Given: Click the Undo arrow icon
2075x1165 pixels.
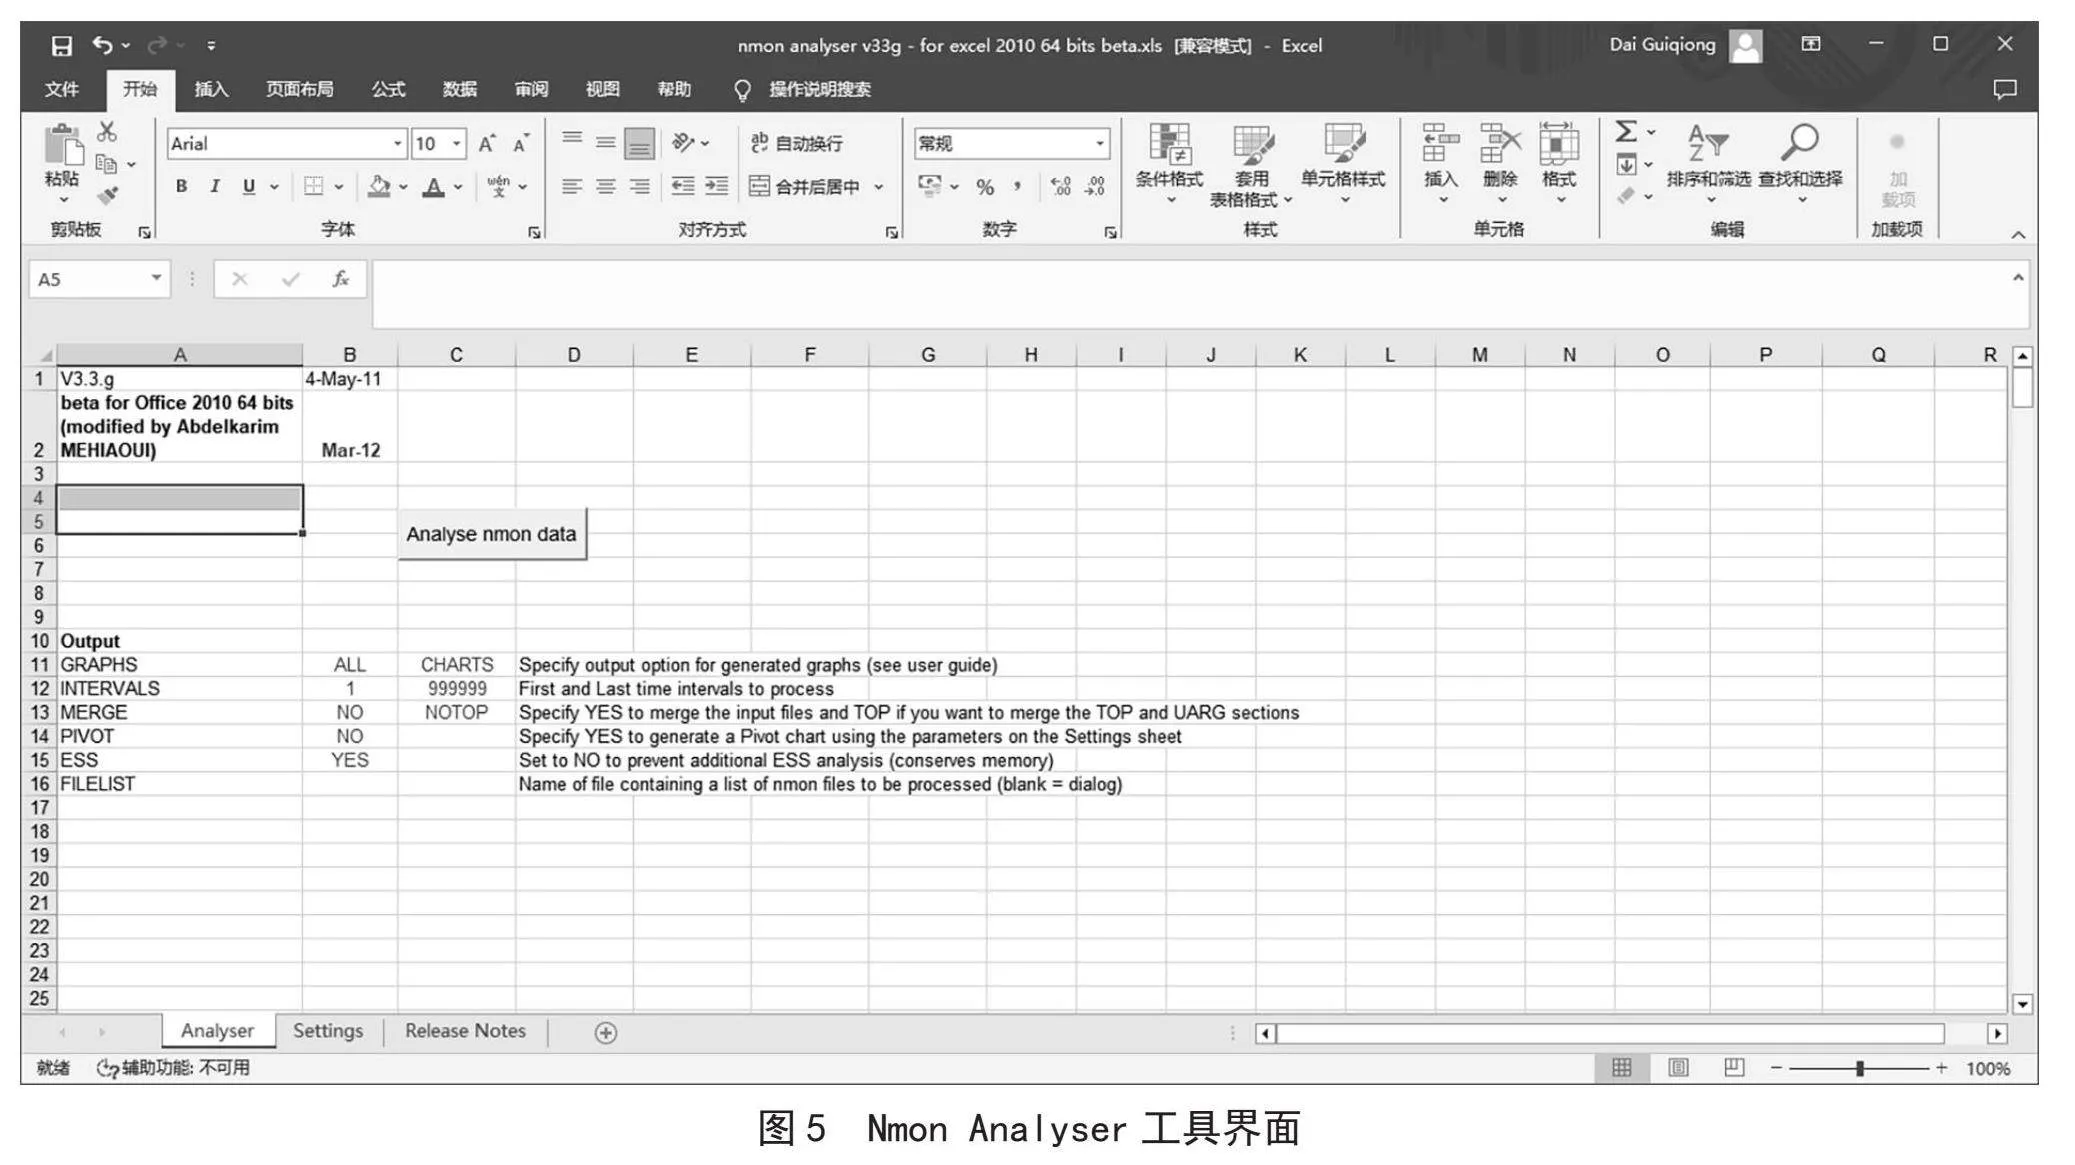Looking at the screenshot, I should [x=102, y=45].
